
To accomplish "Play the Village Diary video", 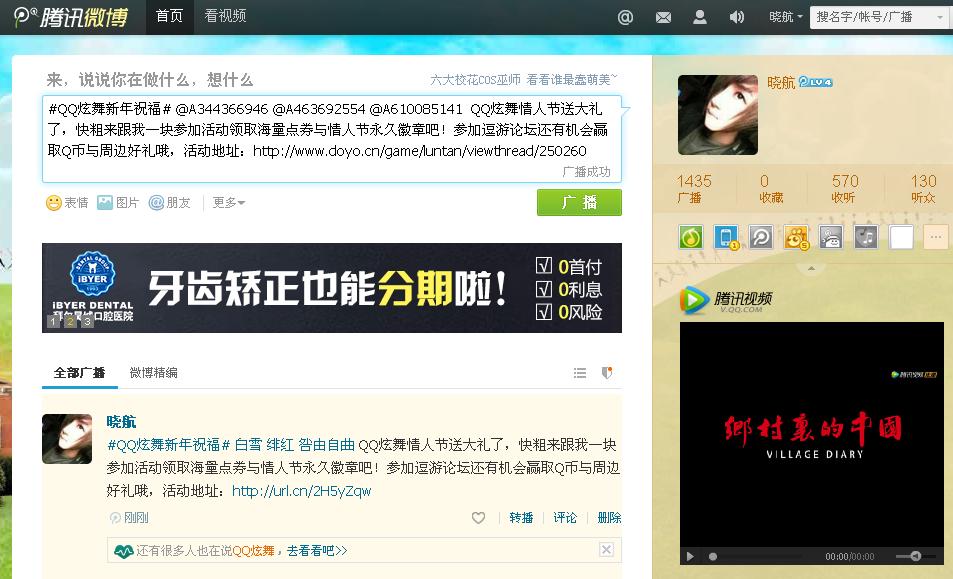I will (690, 557).
